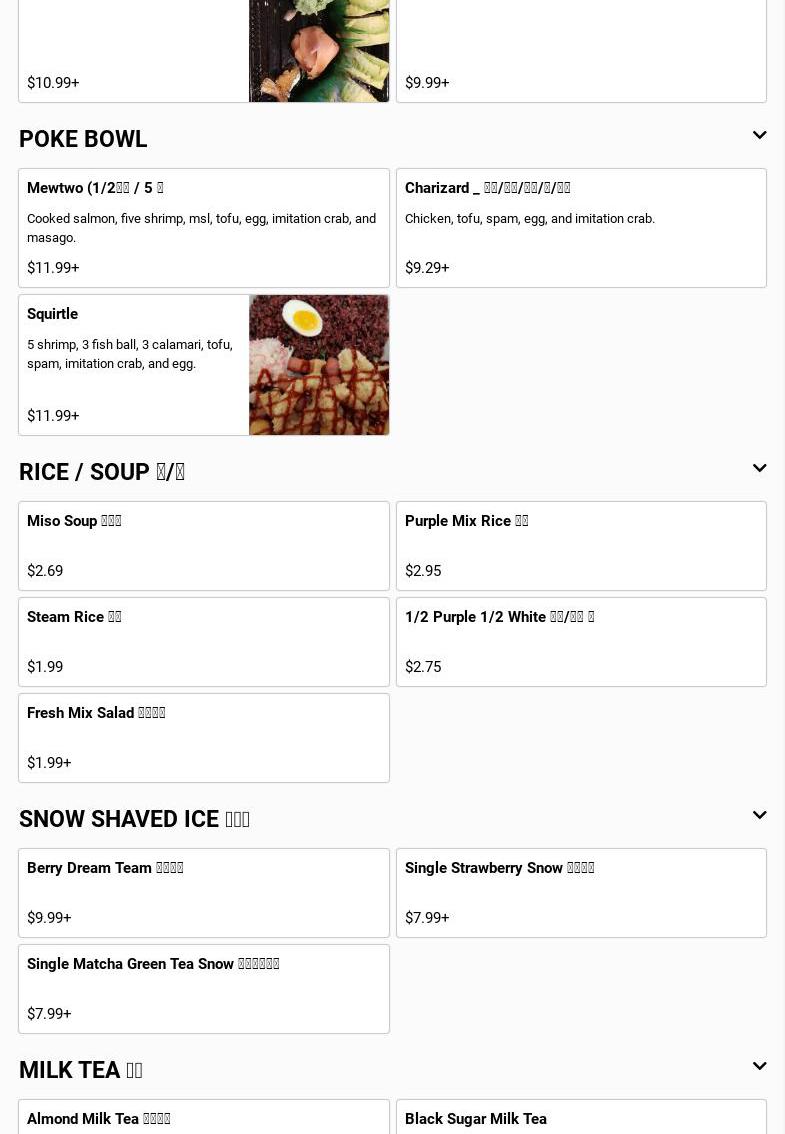Choose Single Strawberry Snow item
The width and height of the screenshot is (785, 1134).
coord(581,893)
